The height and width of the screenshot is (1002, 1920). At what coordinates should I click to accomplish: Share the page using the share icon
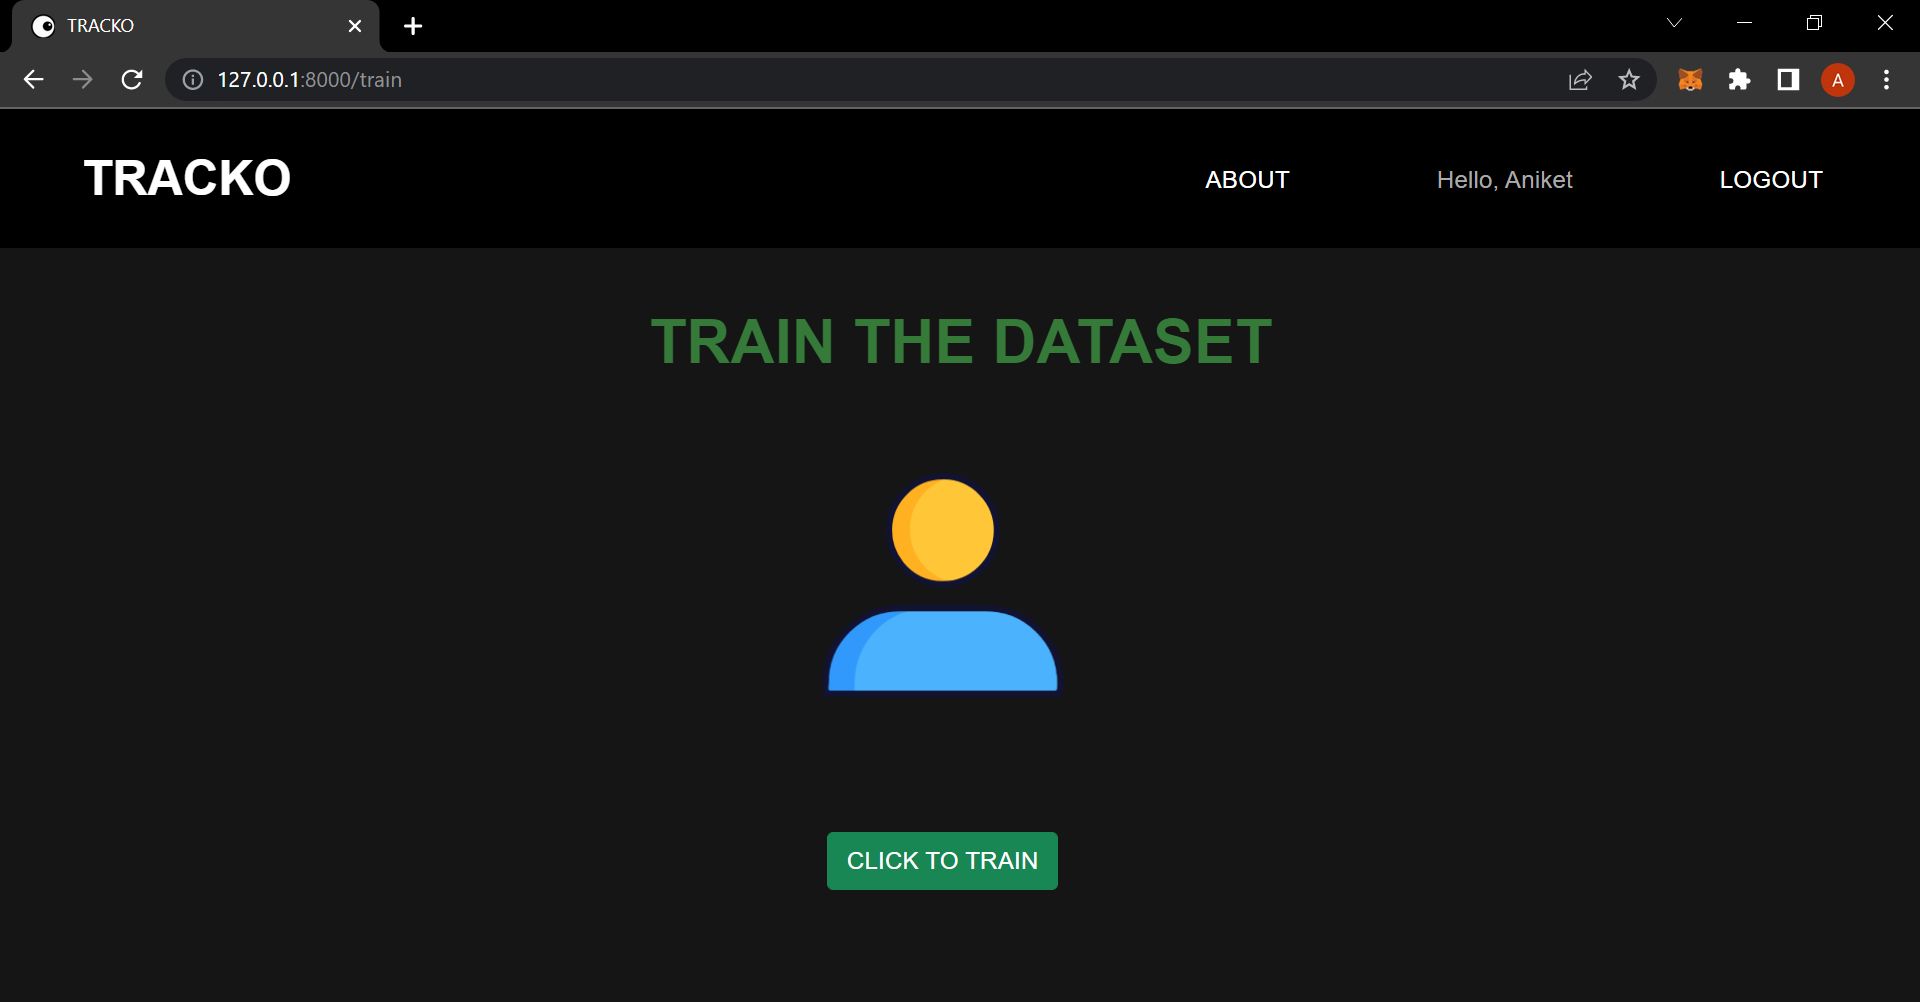pos(1580,80)
